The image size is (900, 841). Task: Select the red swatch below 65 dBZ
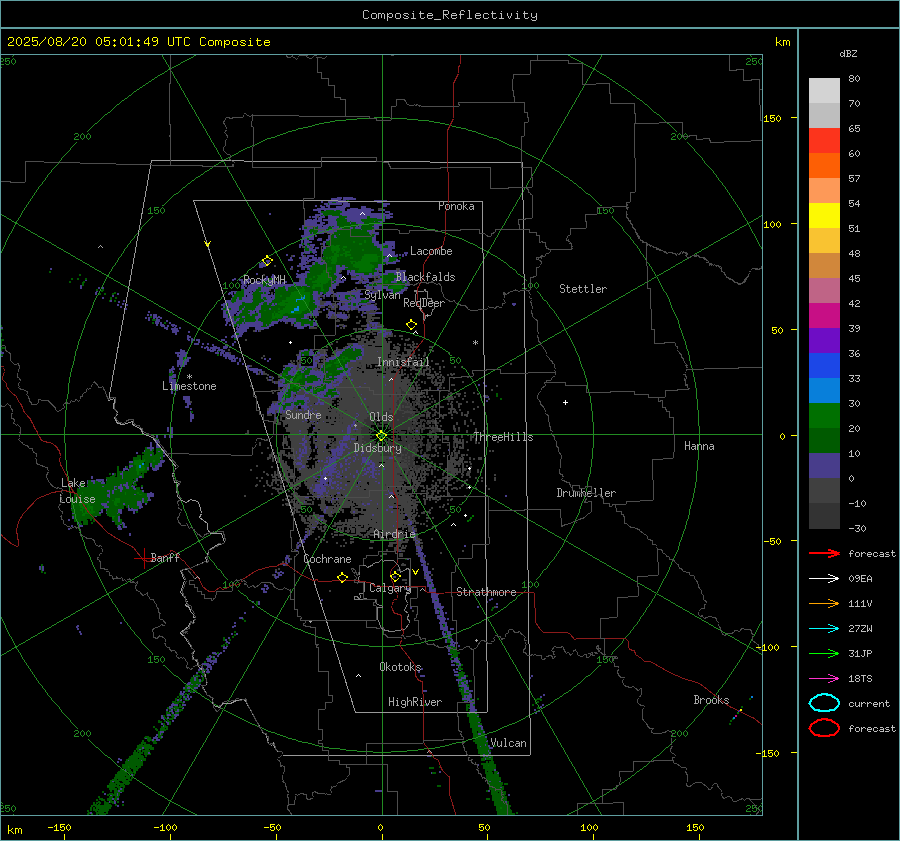coord(824,141)
